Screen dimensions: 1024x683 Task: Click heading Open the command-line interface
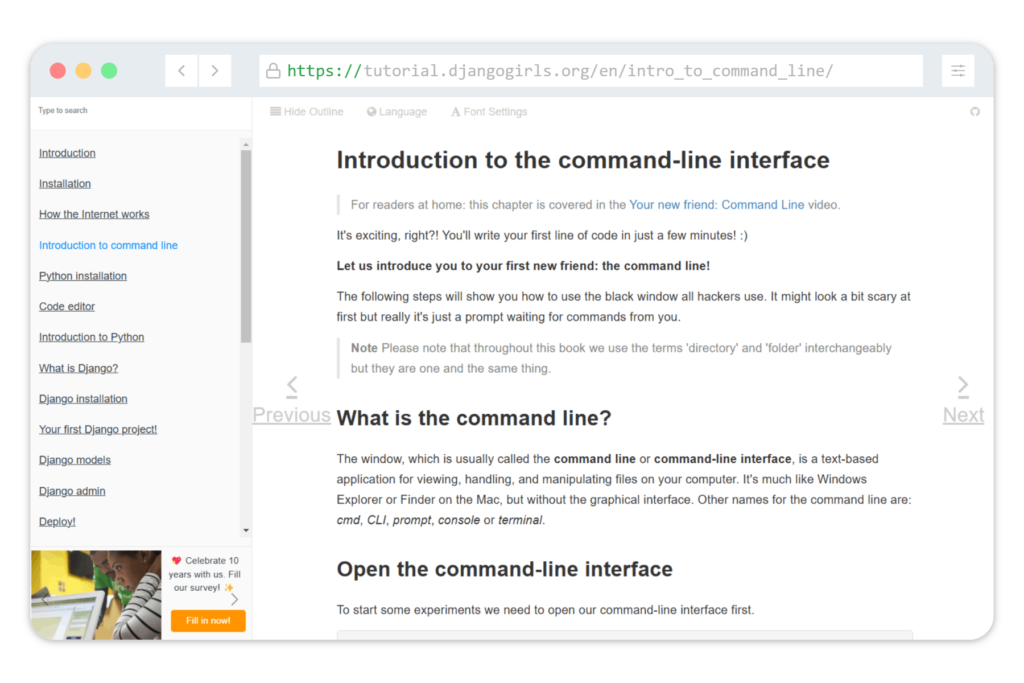(x=505, y=569)
